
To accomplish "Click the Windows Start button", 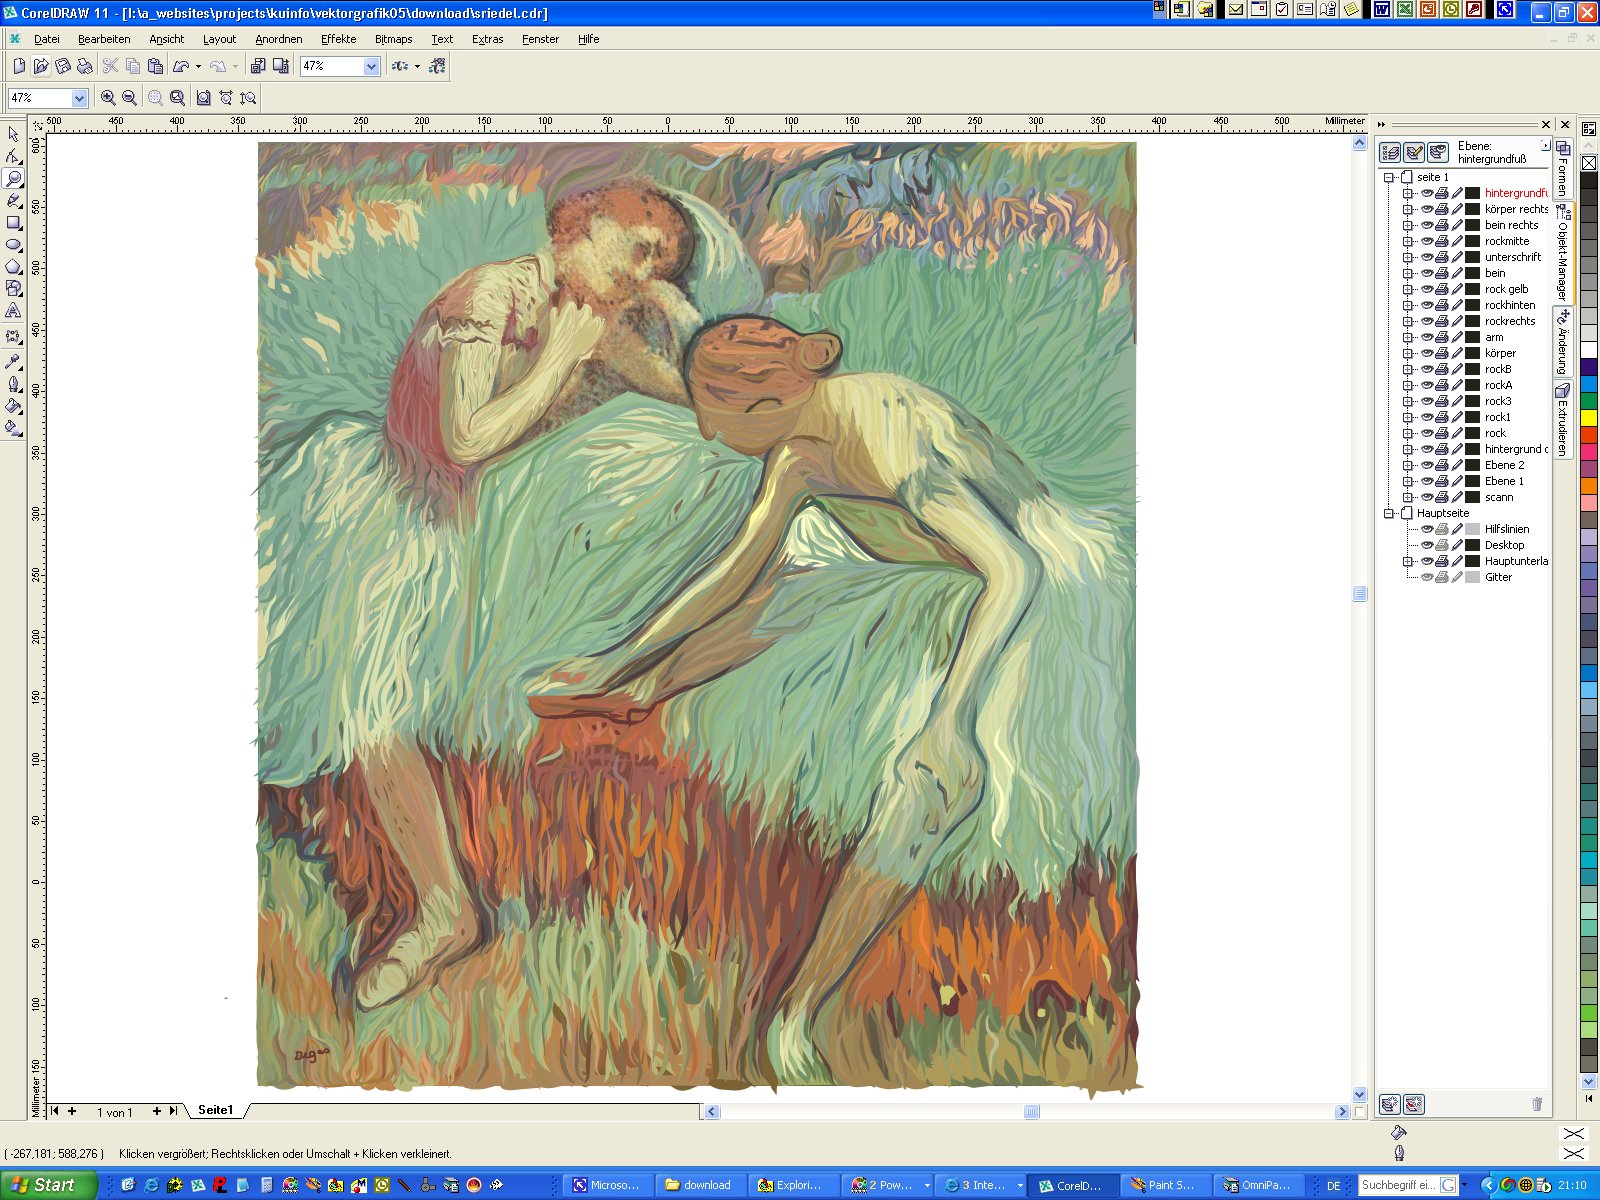I will point(47,1185).
